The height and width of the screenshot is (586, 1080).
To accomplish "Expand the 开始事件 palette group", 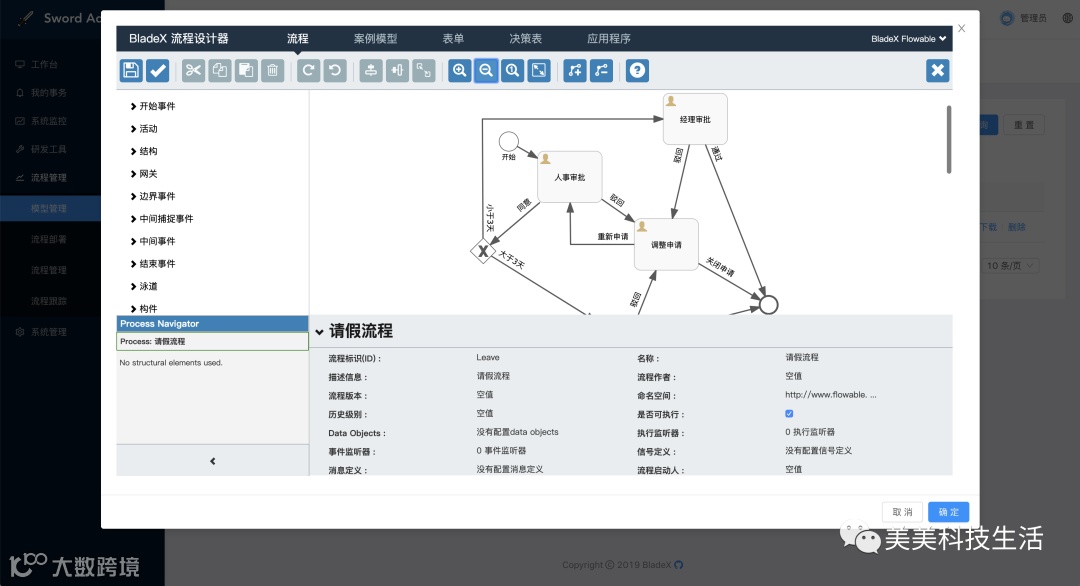I will coord(153,106).
